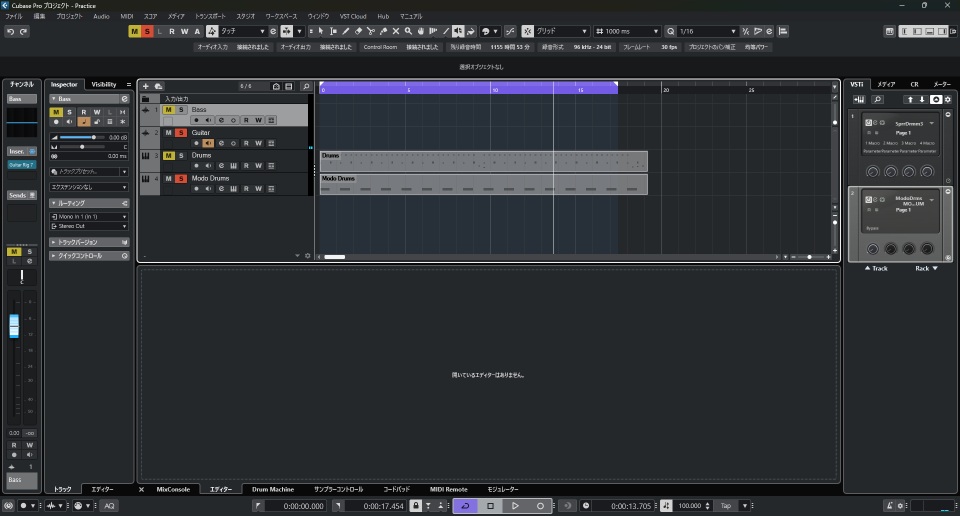
Task: Switch to the MixConsole tab
Action: [x=173, y=489]
